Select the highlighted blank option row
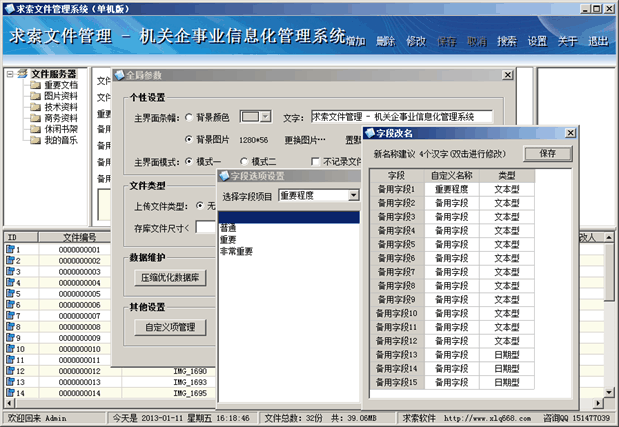The height and width of the screenshot is (427, 619). click(289, 217)
